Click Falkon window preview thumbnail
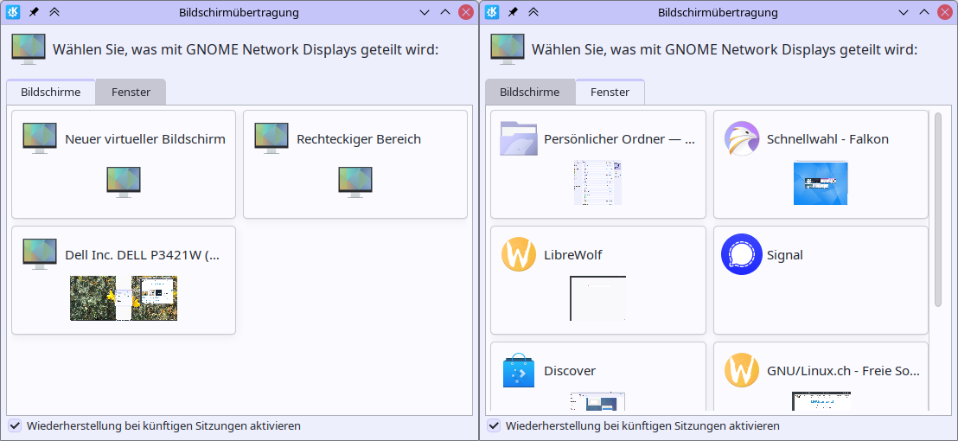Screen dimensions: 958x441 click(821, 183)
